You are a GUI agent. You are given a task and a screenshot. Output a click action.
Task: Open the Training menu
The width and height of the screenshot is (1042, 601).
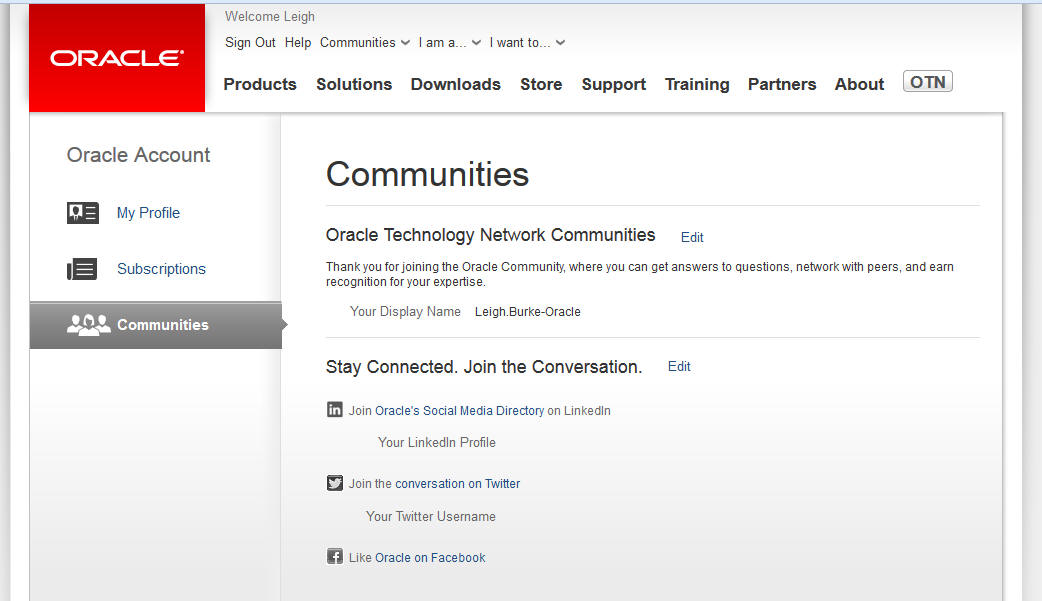[x=697, y=84]
